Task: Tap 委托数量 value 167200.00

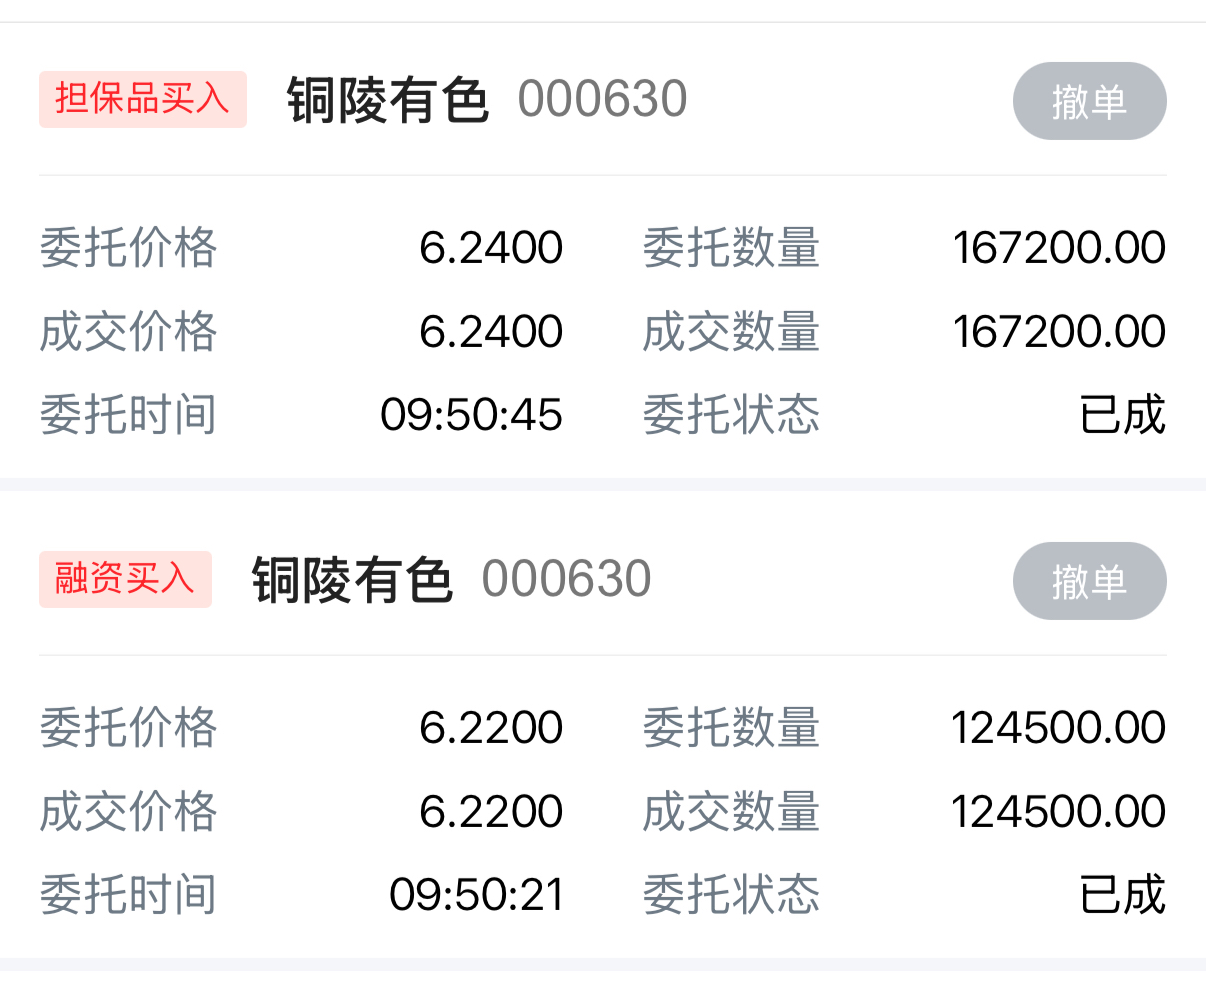Action: 1058,248
